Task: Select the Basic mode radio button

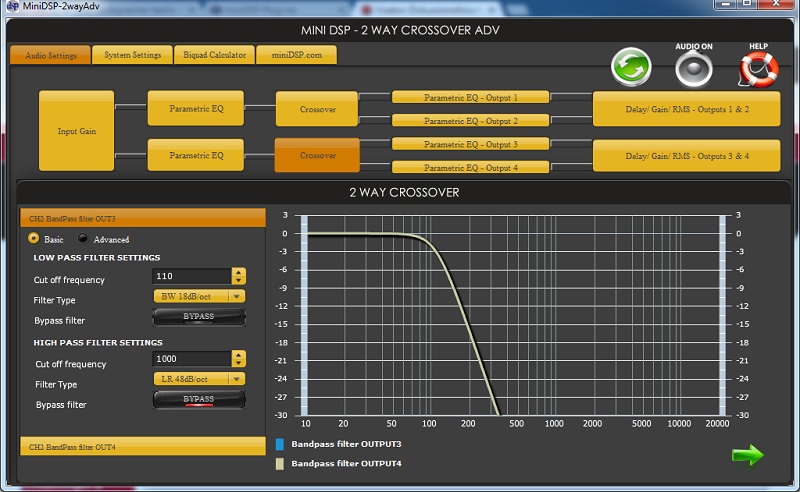Action: [x=34, y=239]
